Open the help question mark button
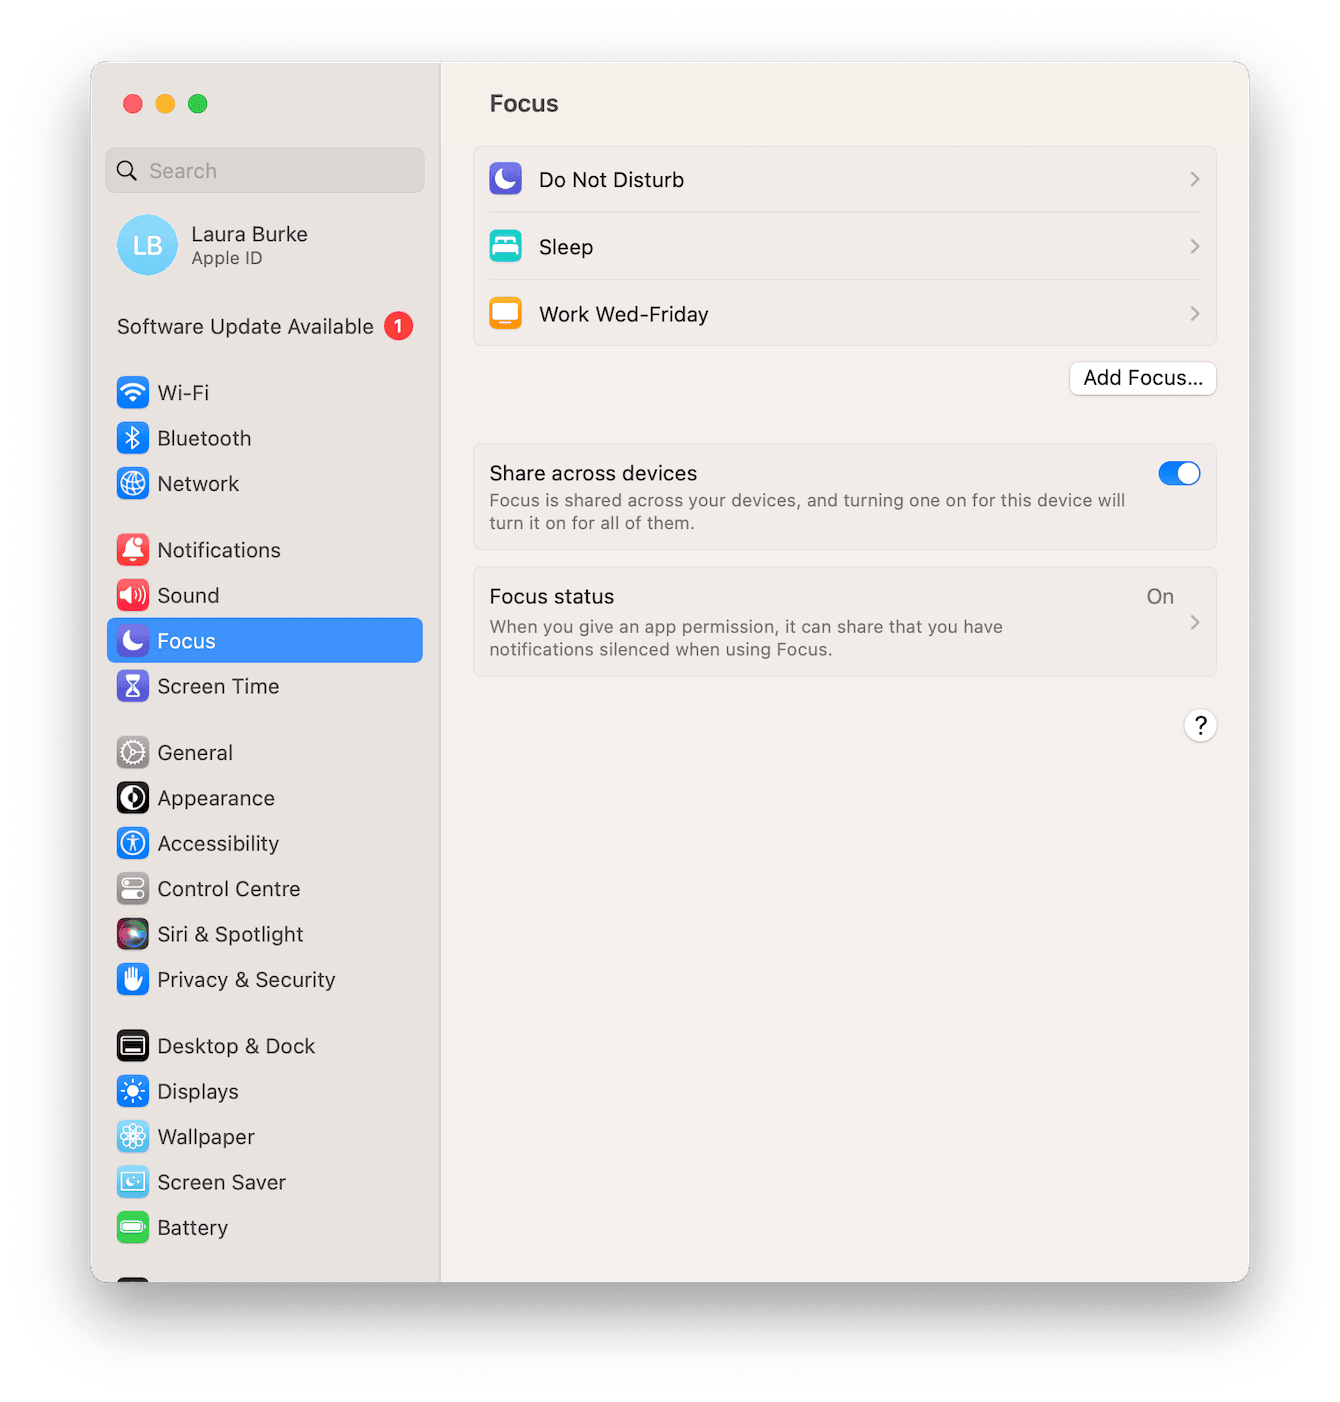This screenshot has width=1340, height=1402. click(1200, 725)
